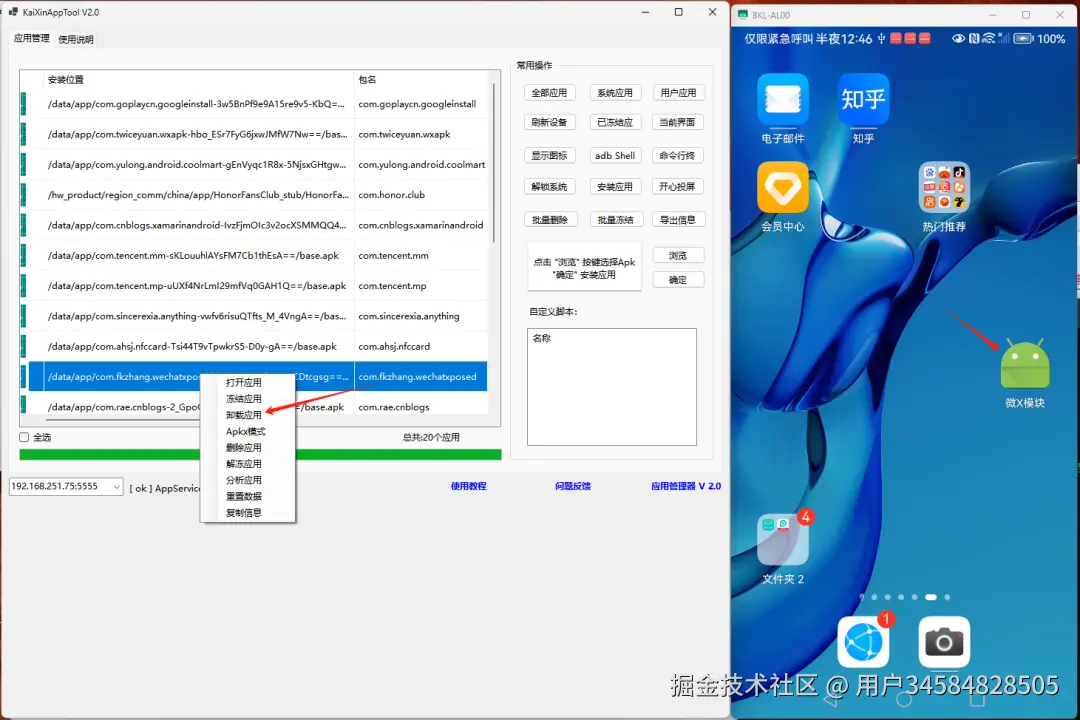Click the 批量冻结 button
The width and height of the screenshot is (1080, 720).
pos(615,220)
